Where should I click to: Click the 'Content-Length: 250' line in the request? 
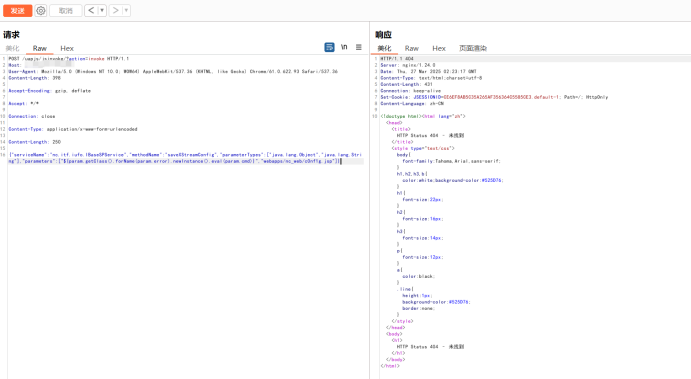click(x=35, y=142)
